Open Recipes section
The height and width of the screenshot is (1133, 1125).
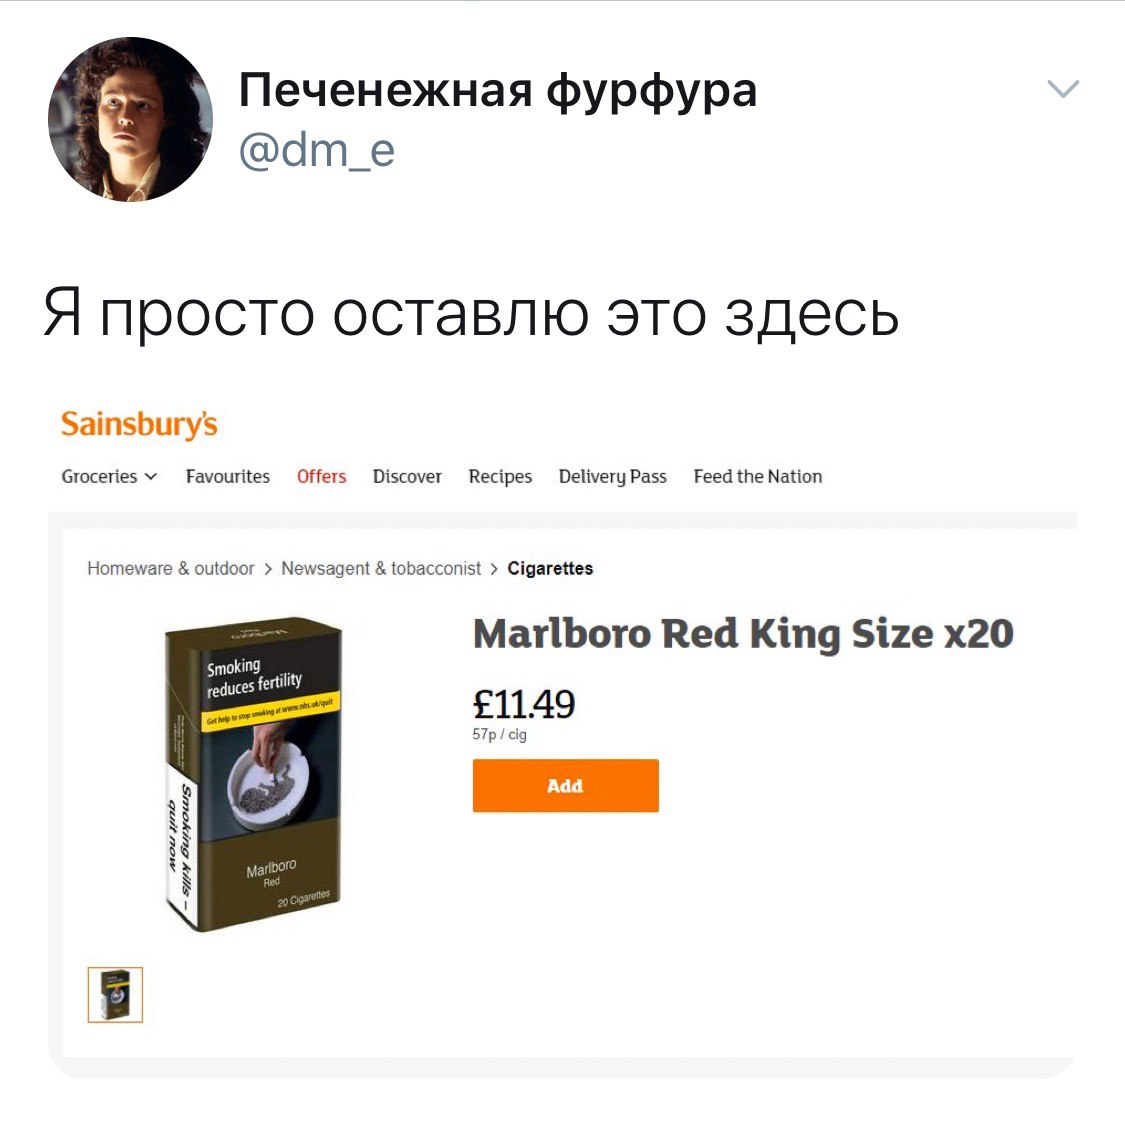(500, 476)
